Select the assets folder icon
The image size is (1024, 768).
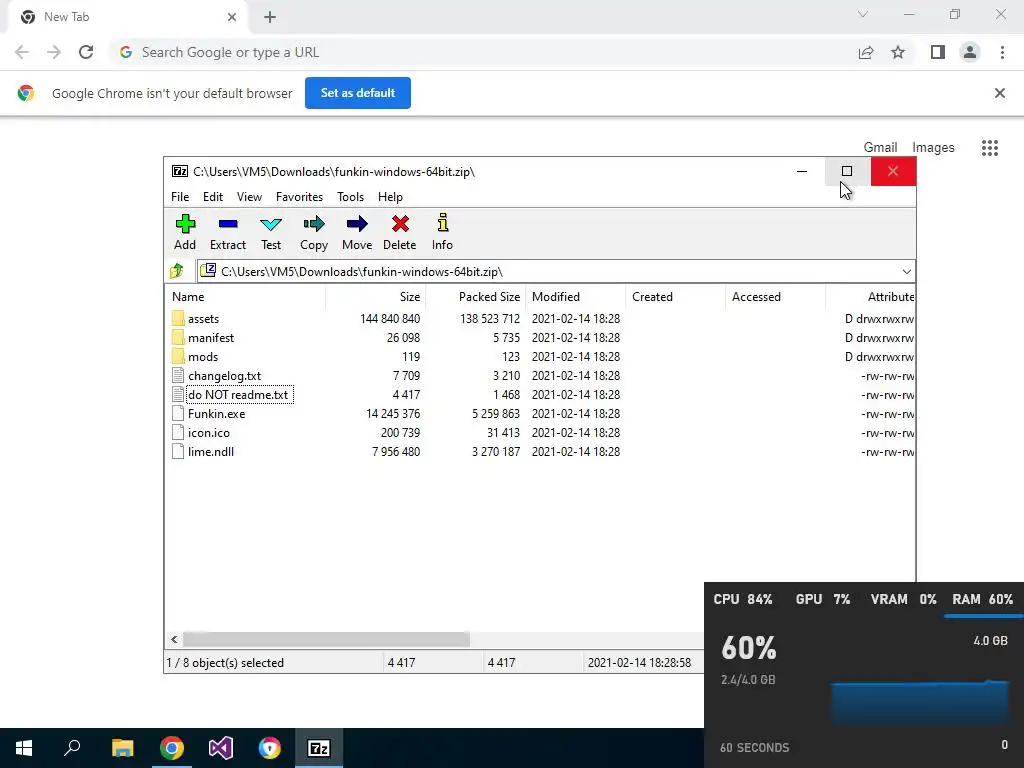[178, 319]
